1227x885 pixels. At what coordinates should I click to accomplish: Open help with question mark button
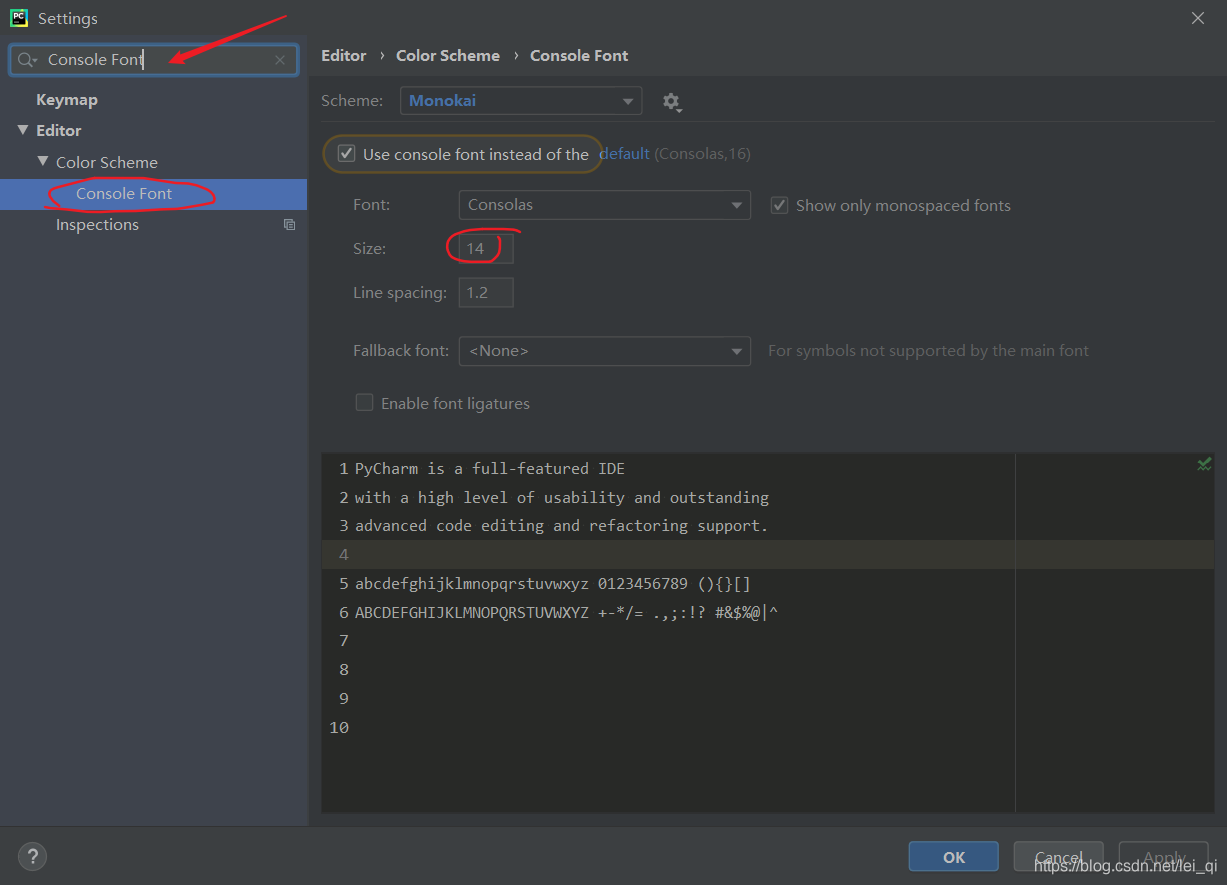pos(32,856)
